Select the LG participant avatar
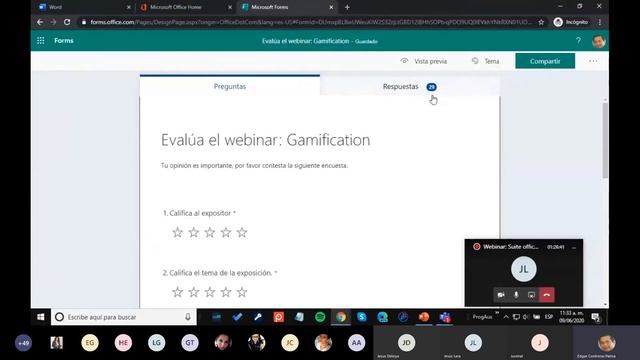The image size is (640, 360). coord(156,343)
